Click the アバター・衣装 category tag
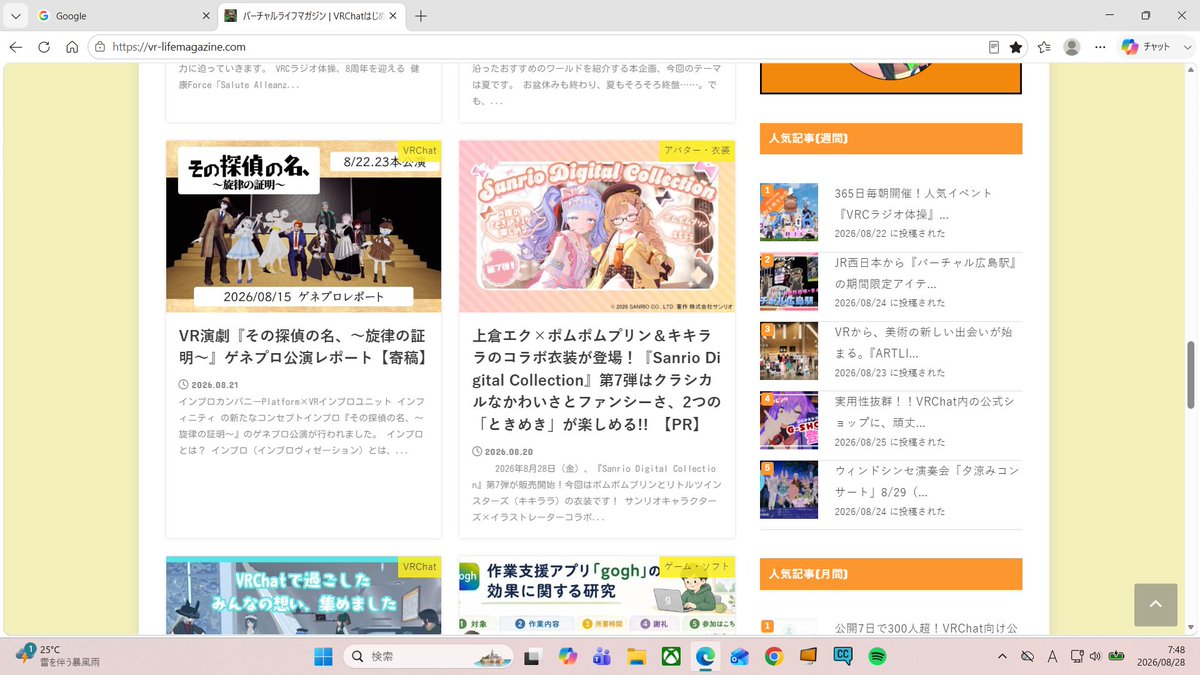 coord(697,150)
